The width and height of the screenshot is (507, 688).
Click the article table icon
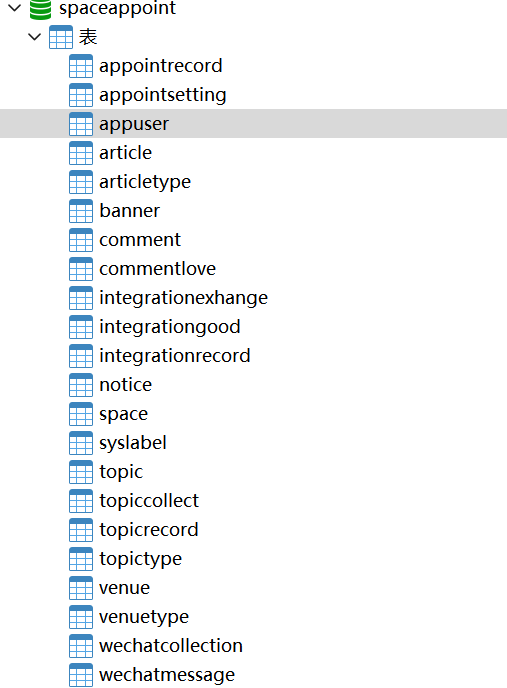[x=81, y=153]
